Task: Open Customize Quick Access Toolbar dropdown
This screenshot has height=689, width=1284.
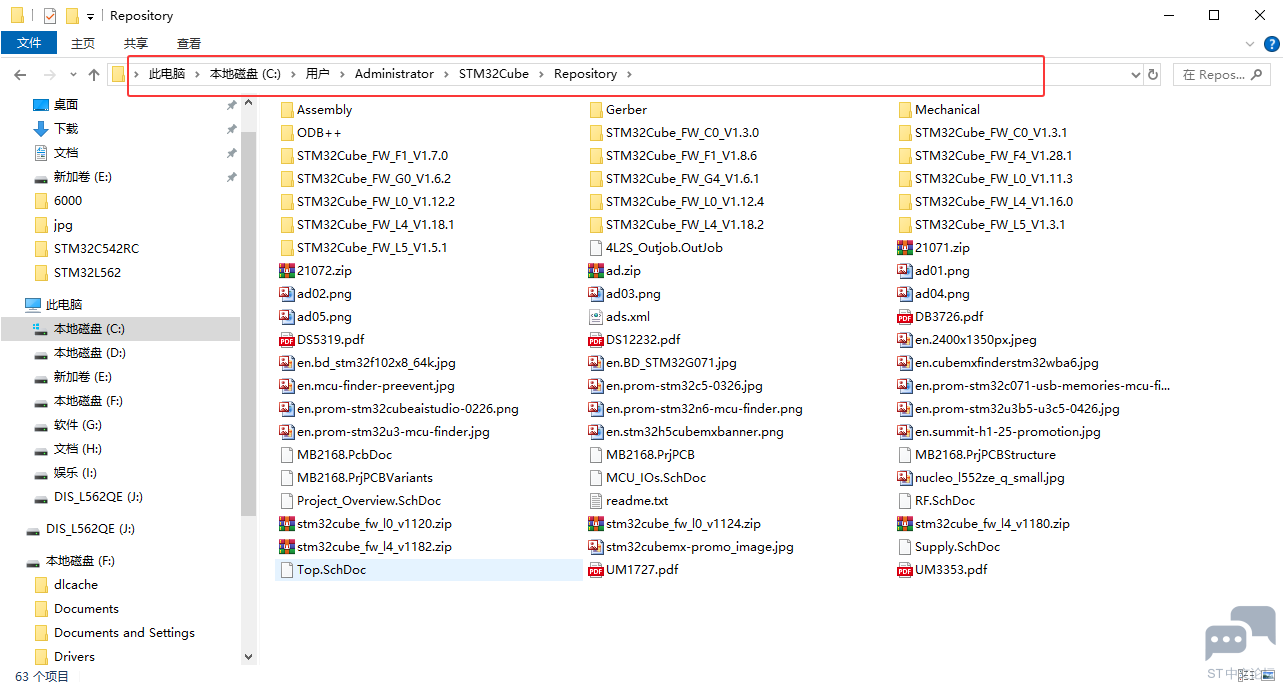Action: (x=91, y=16)
